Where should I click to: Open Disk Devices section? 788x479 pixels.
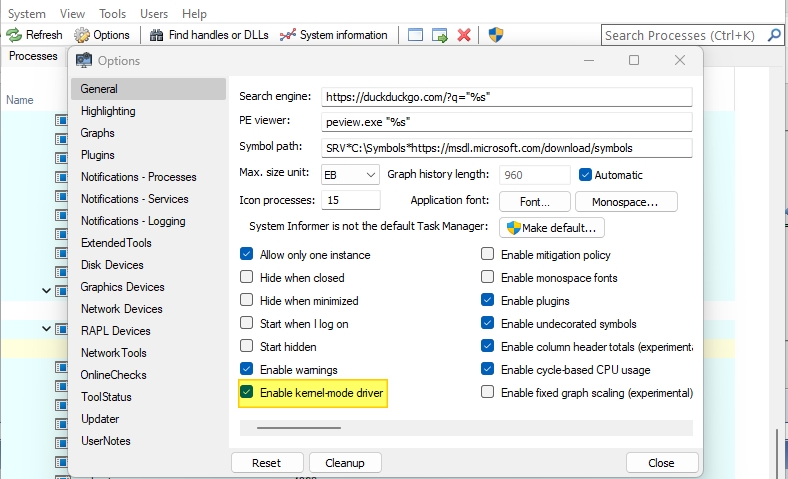pos(148,265)
